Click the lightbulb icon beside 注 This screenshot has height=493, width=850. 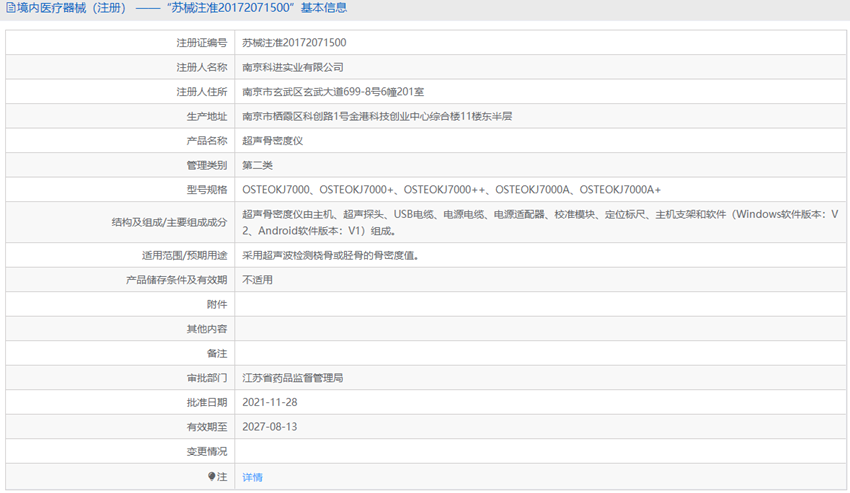point(211,476)
